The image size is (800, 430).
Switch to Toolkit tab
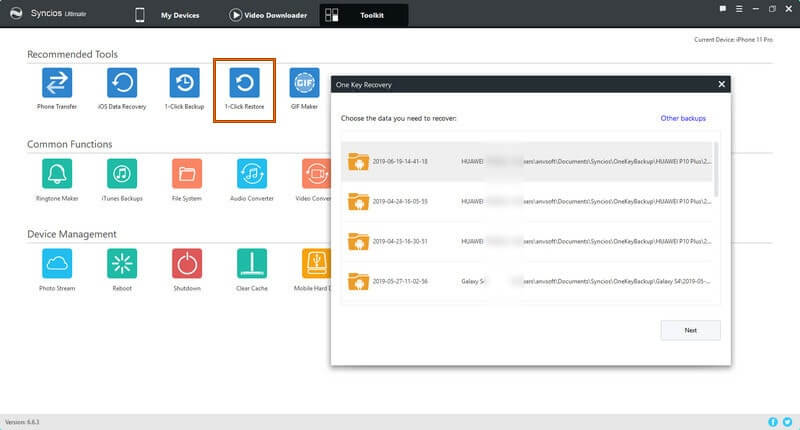point(364,15)
